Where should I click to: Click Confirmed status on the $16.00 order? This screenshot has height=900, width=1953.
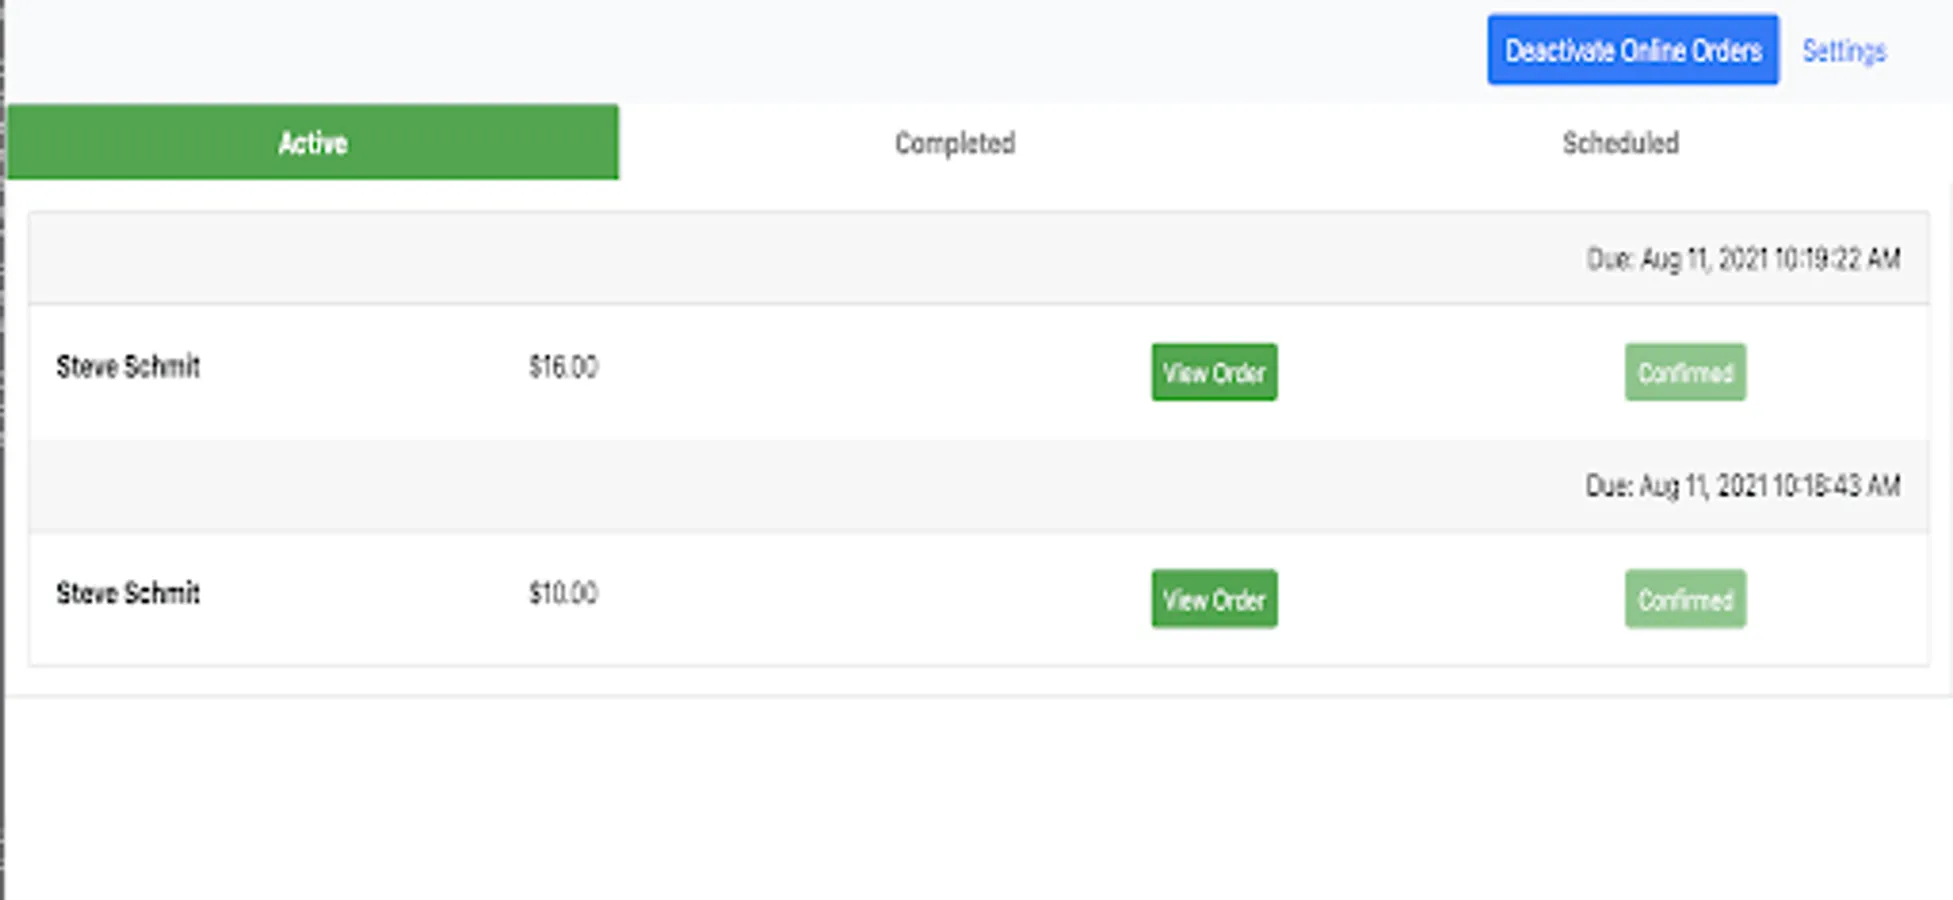click(1685, 373)
